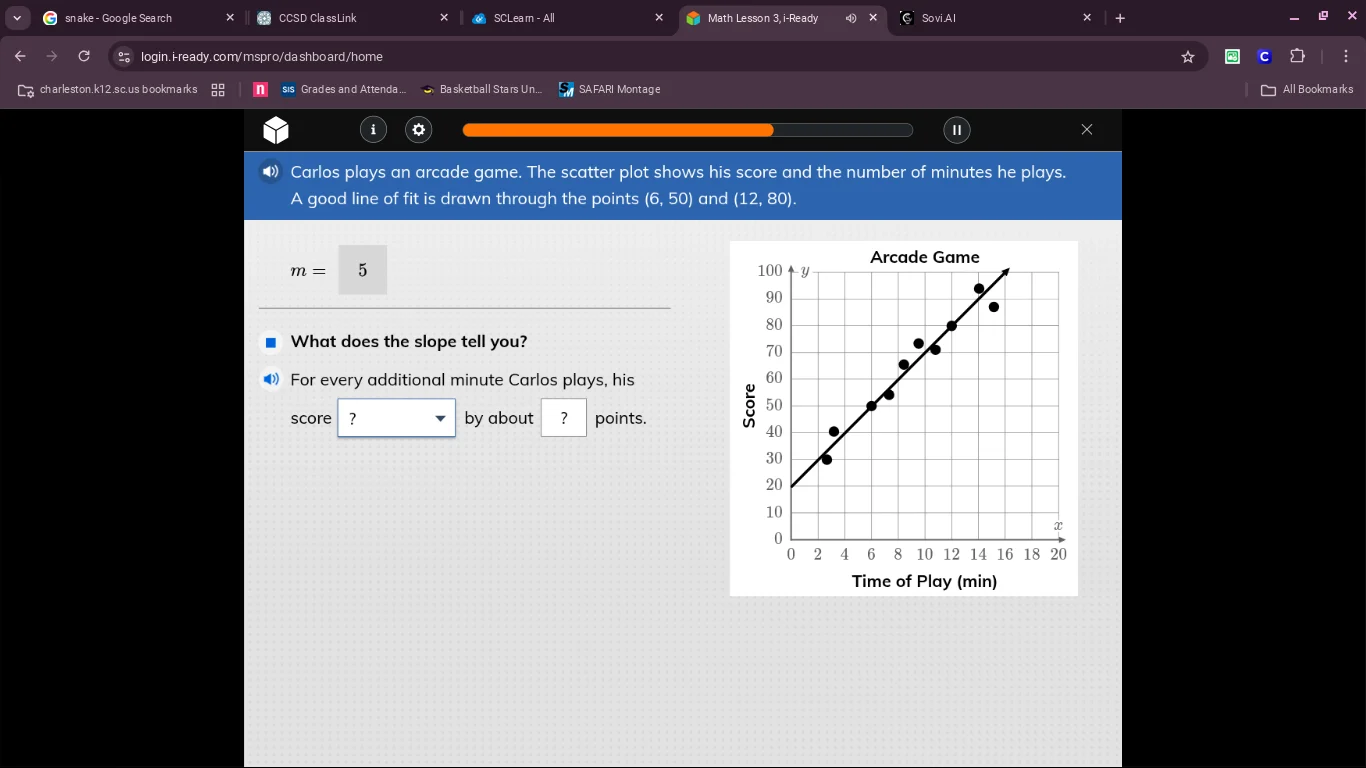Bookmark this page using the star icon
Viewport: 1366px width, 768px height.
pos(1188,57)
